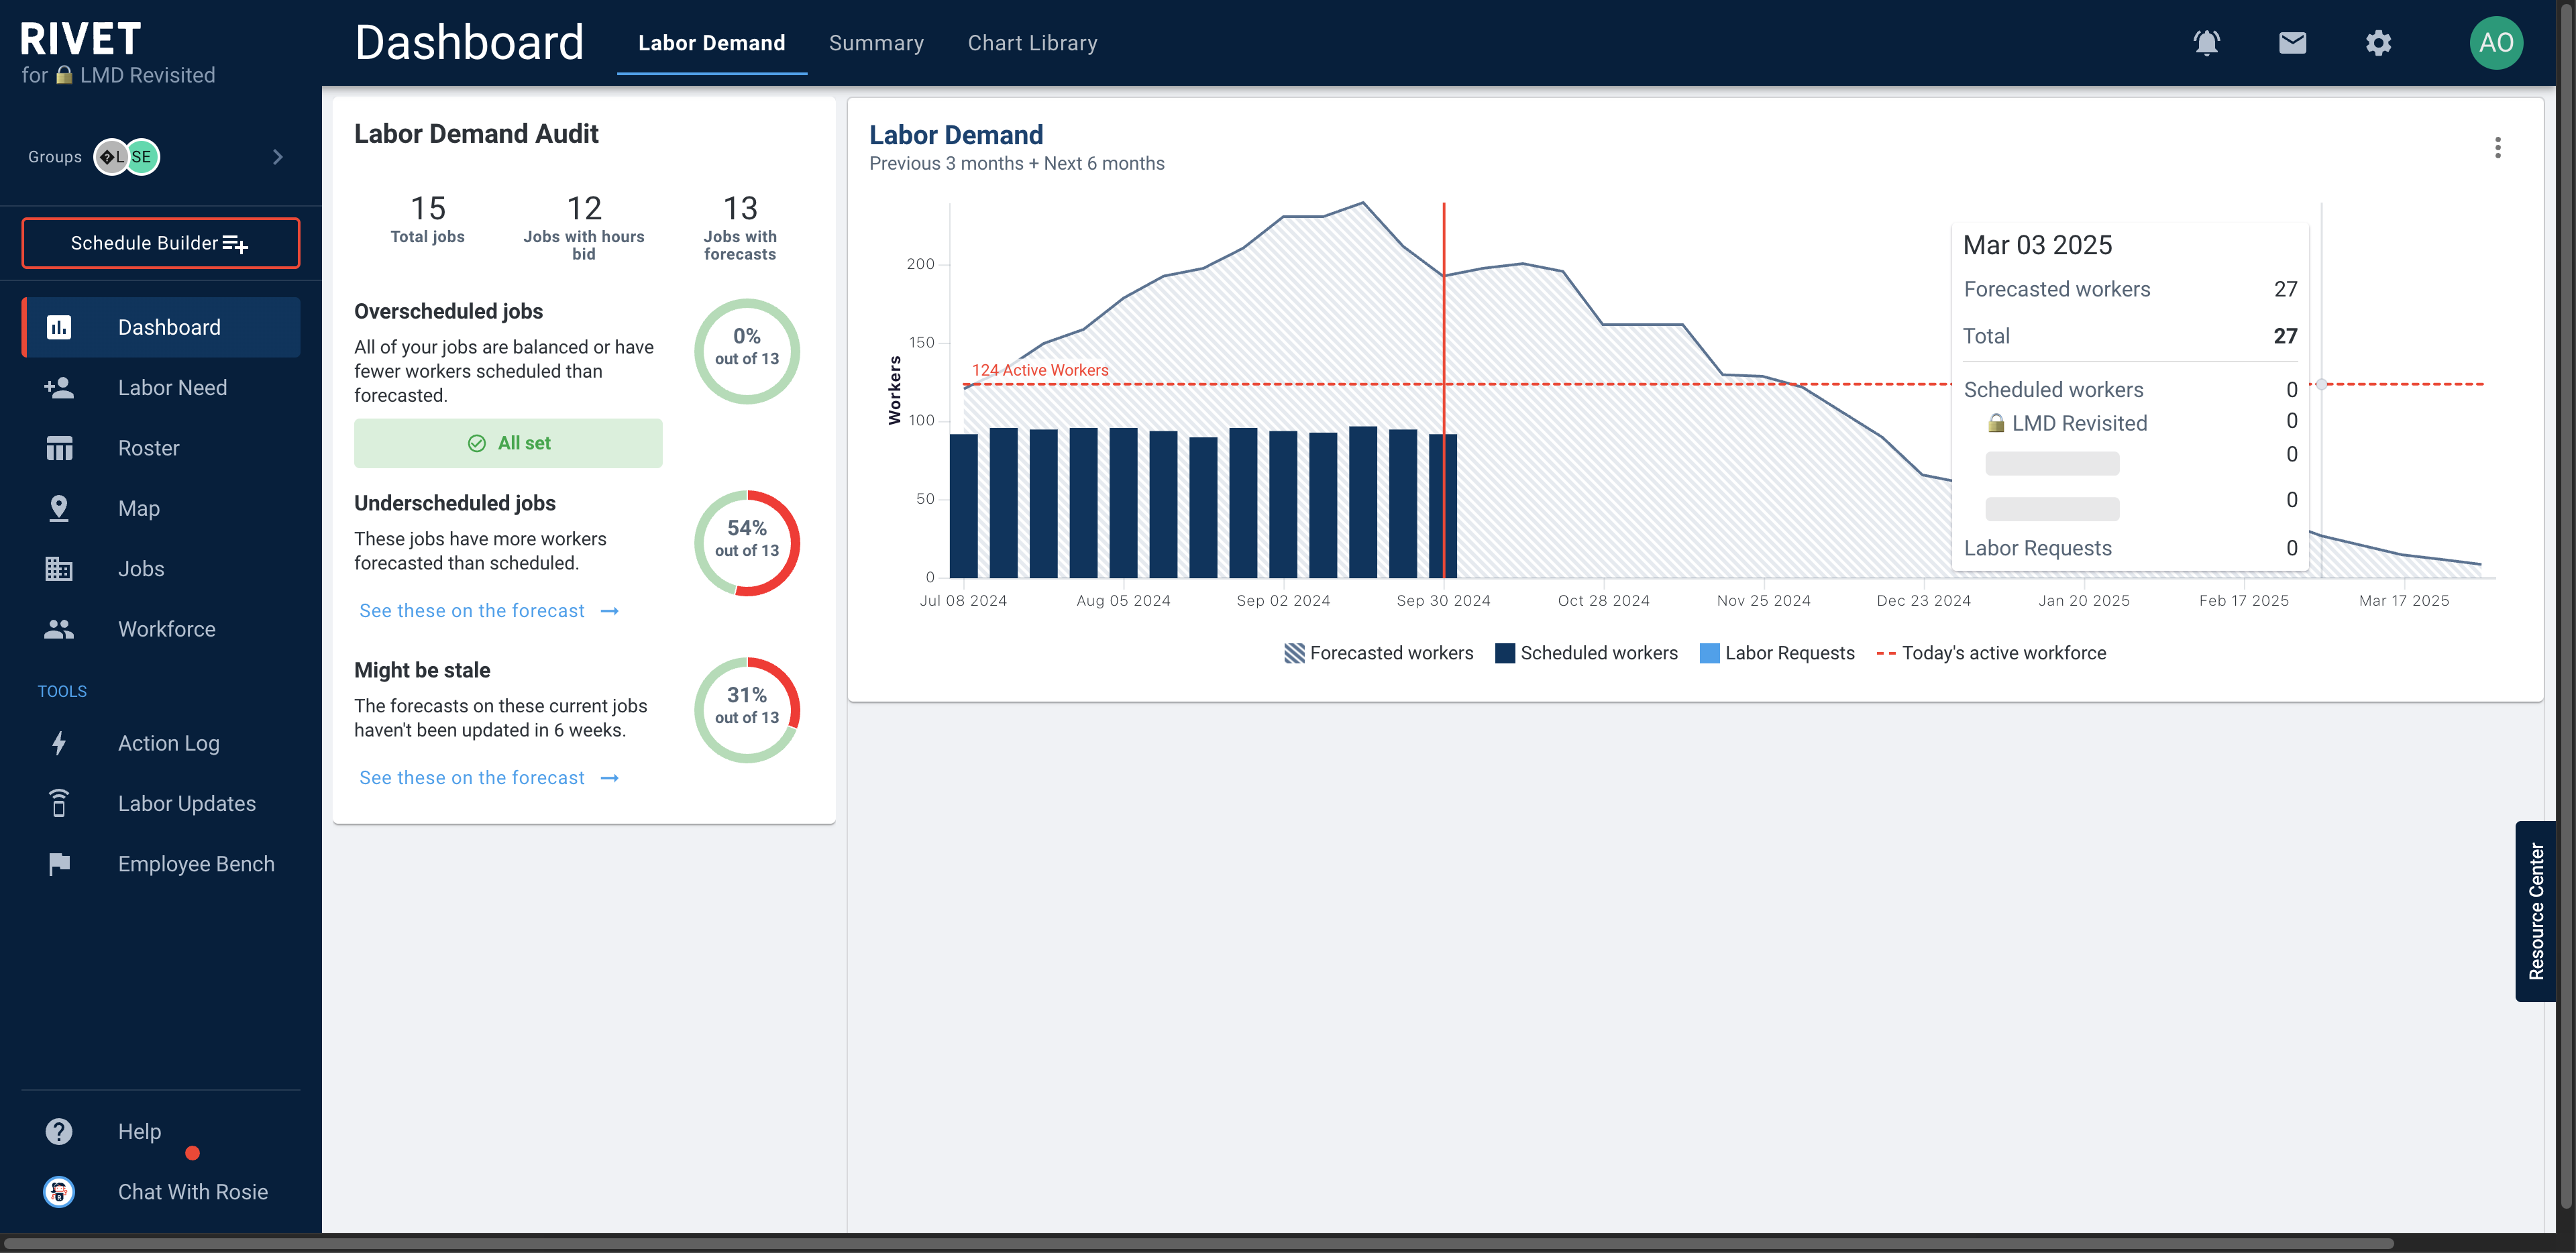Click the '15 Total jobs' statistic
The width and height of the screenshot is (2576, 1253).
click(x=427, y=219)
